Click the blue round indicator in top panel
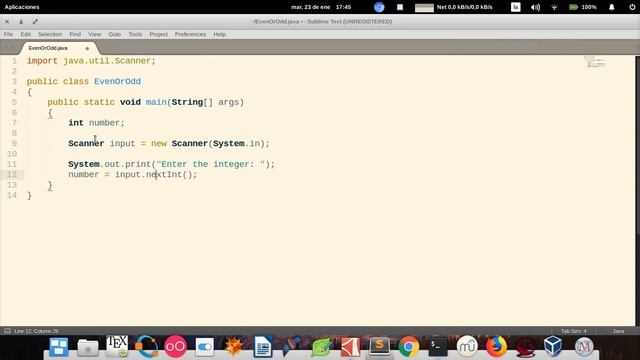This screenshot has width=640, height=360. [379, 7]
